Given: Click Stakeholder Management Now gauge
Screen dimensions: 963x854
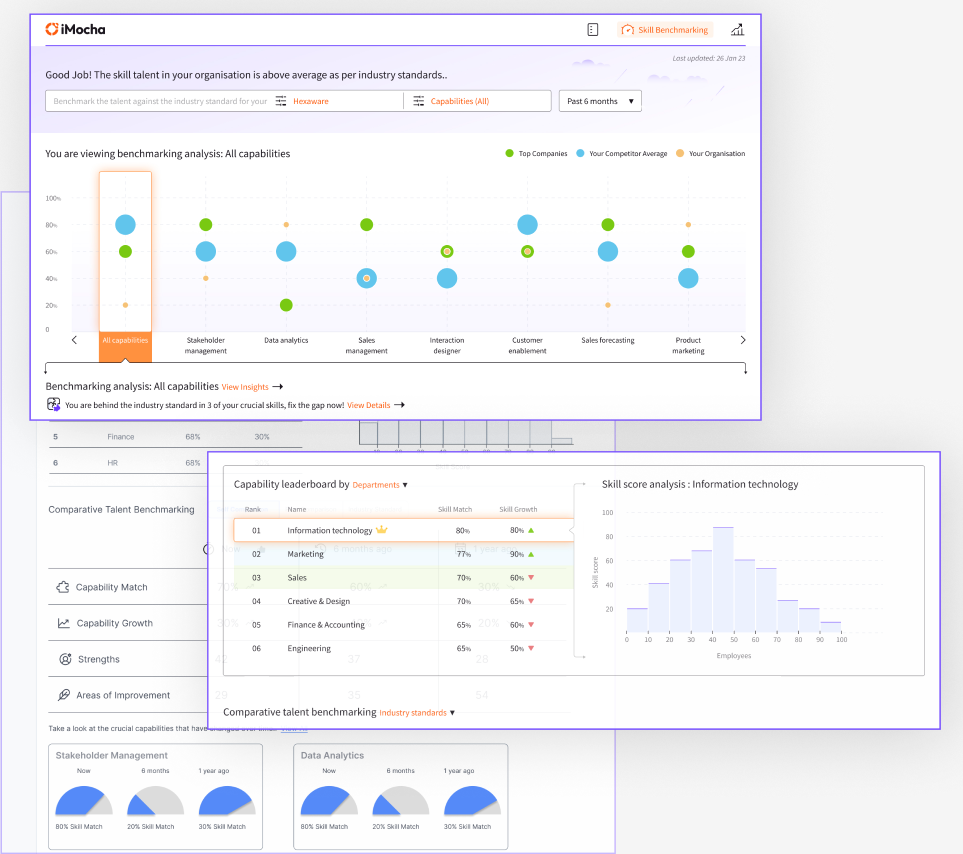Looking at the screenshot, I should coord(84,800).
